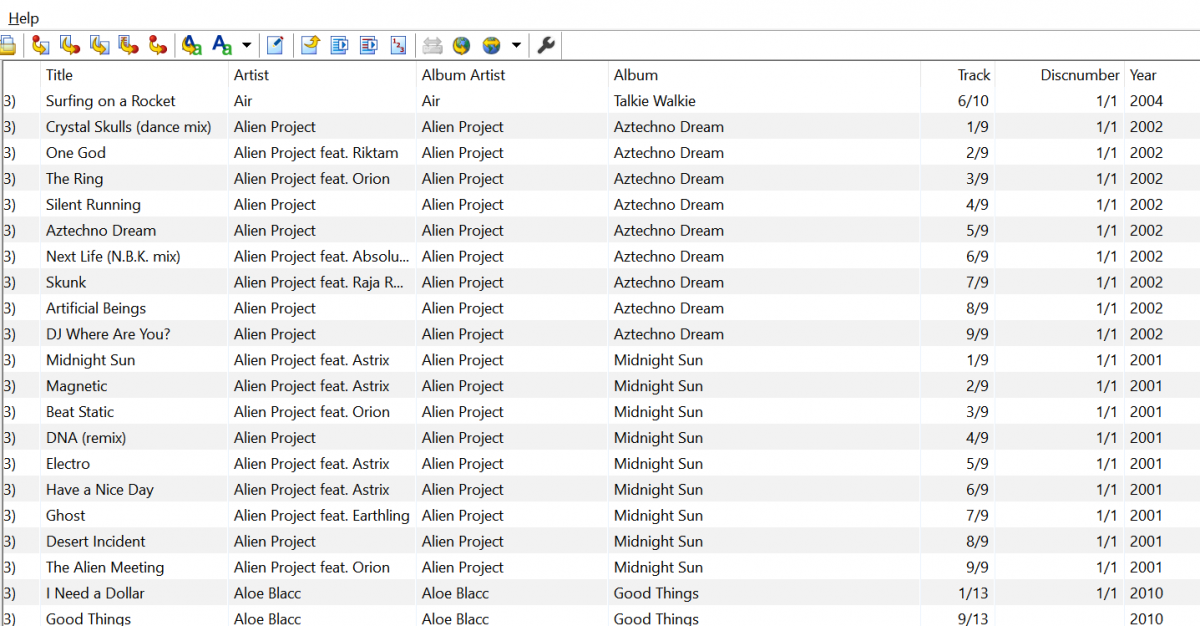Click 'Alien Project feat. Earthling' artist cell
1200x626 pixels.
tap(322, 517)
